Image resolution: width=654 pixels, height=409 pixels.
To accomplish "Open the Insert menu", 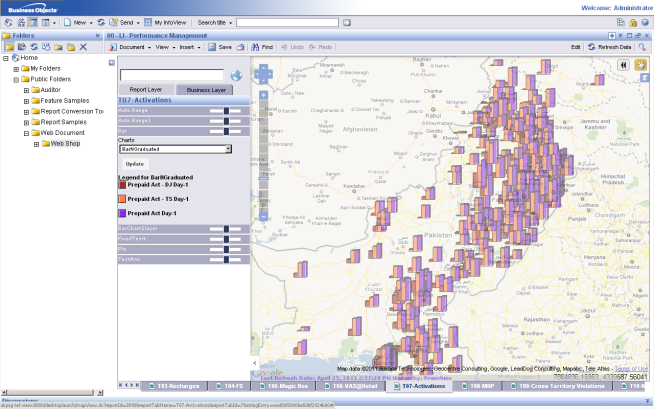I will point(190,47).
